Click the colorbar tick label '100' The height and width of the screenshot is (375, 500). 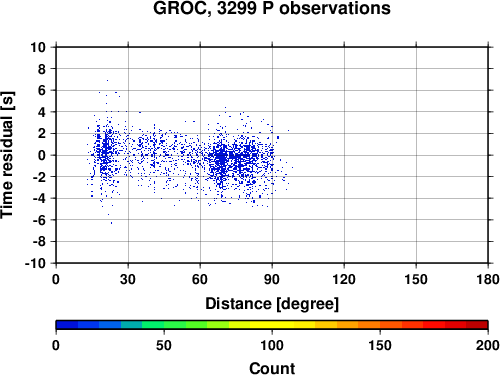click(272, 346)
